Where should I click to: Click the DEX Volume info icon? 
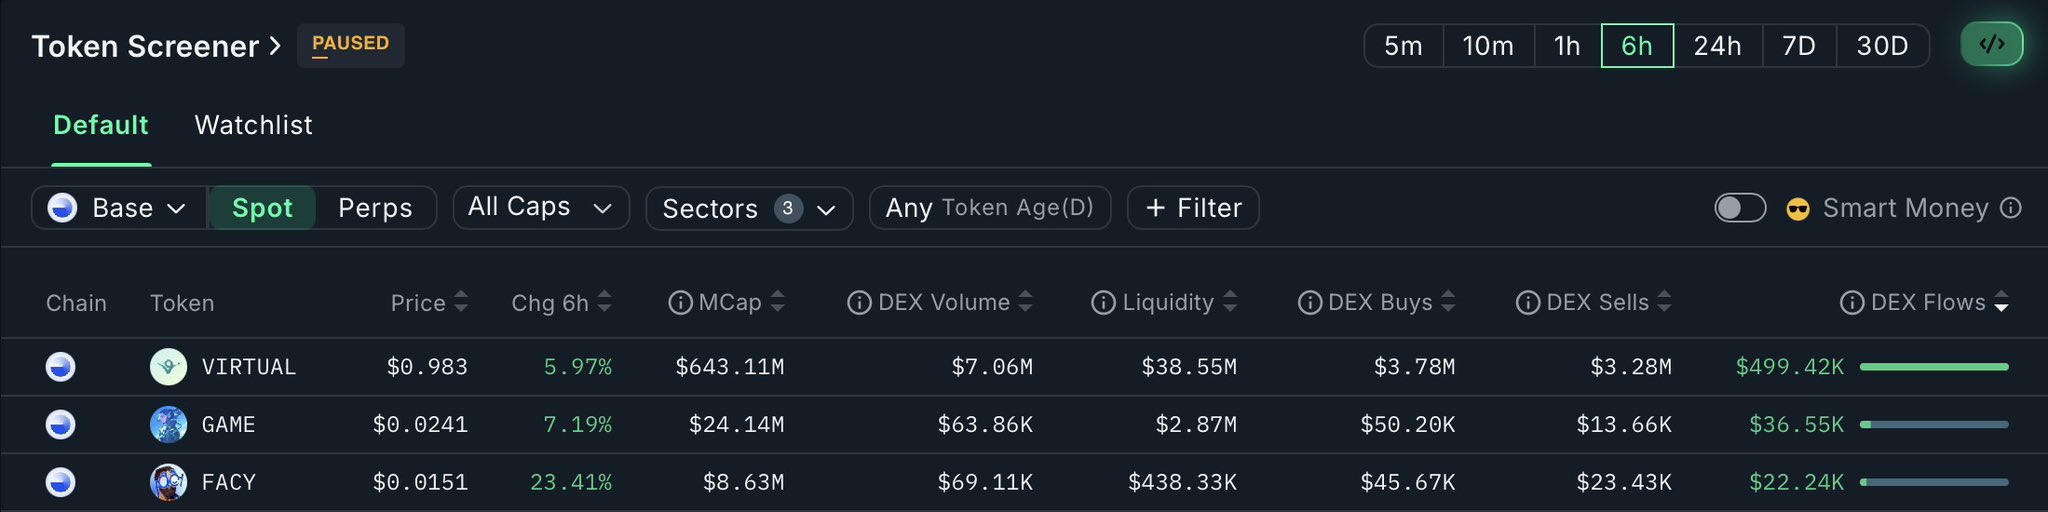coord(859,303)
